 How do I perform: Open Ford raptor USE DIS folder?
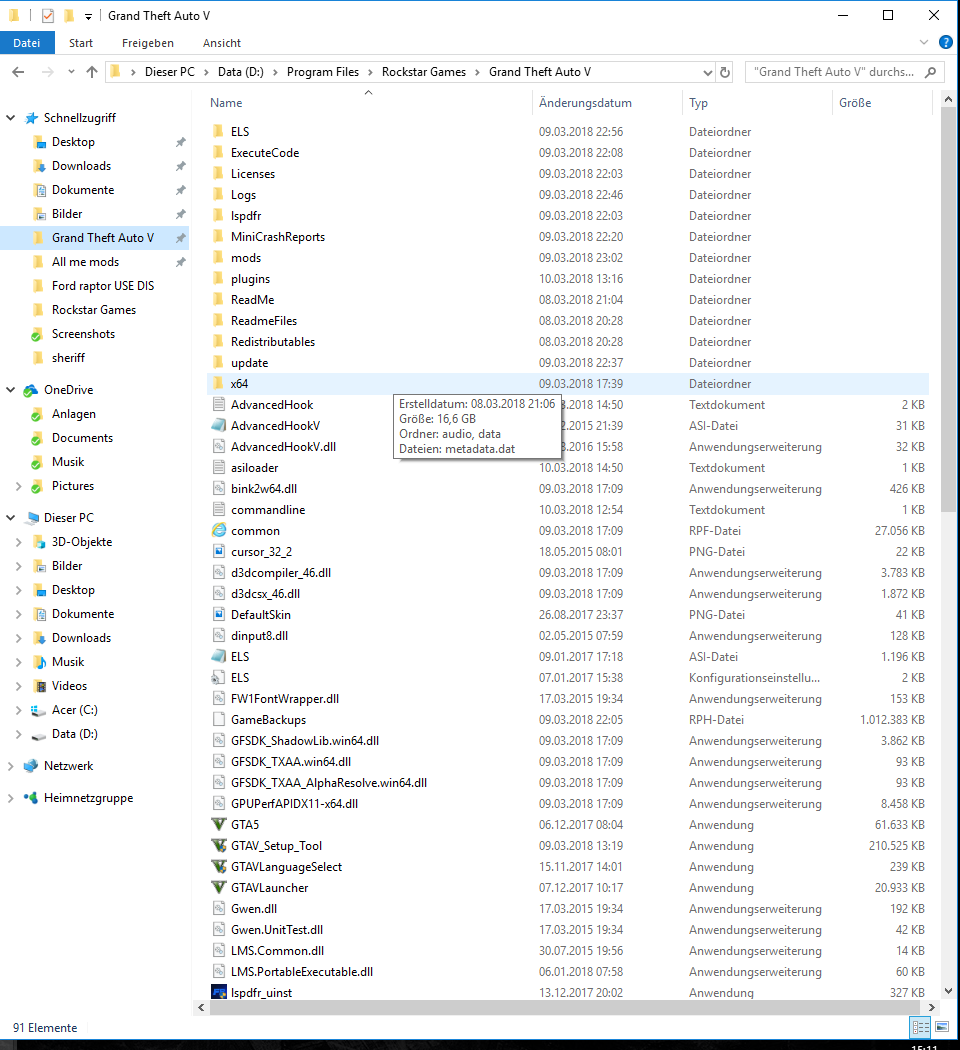click(103, 286)
